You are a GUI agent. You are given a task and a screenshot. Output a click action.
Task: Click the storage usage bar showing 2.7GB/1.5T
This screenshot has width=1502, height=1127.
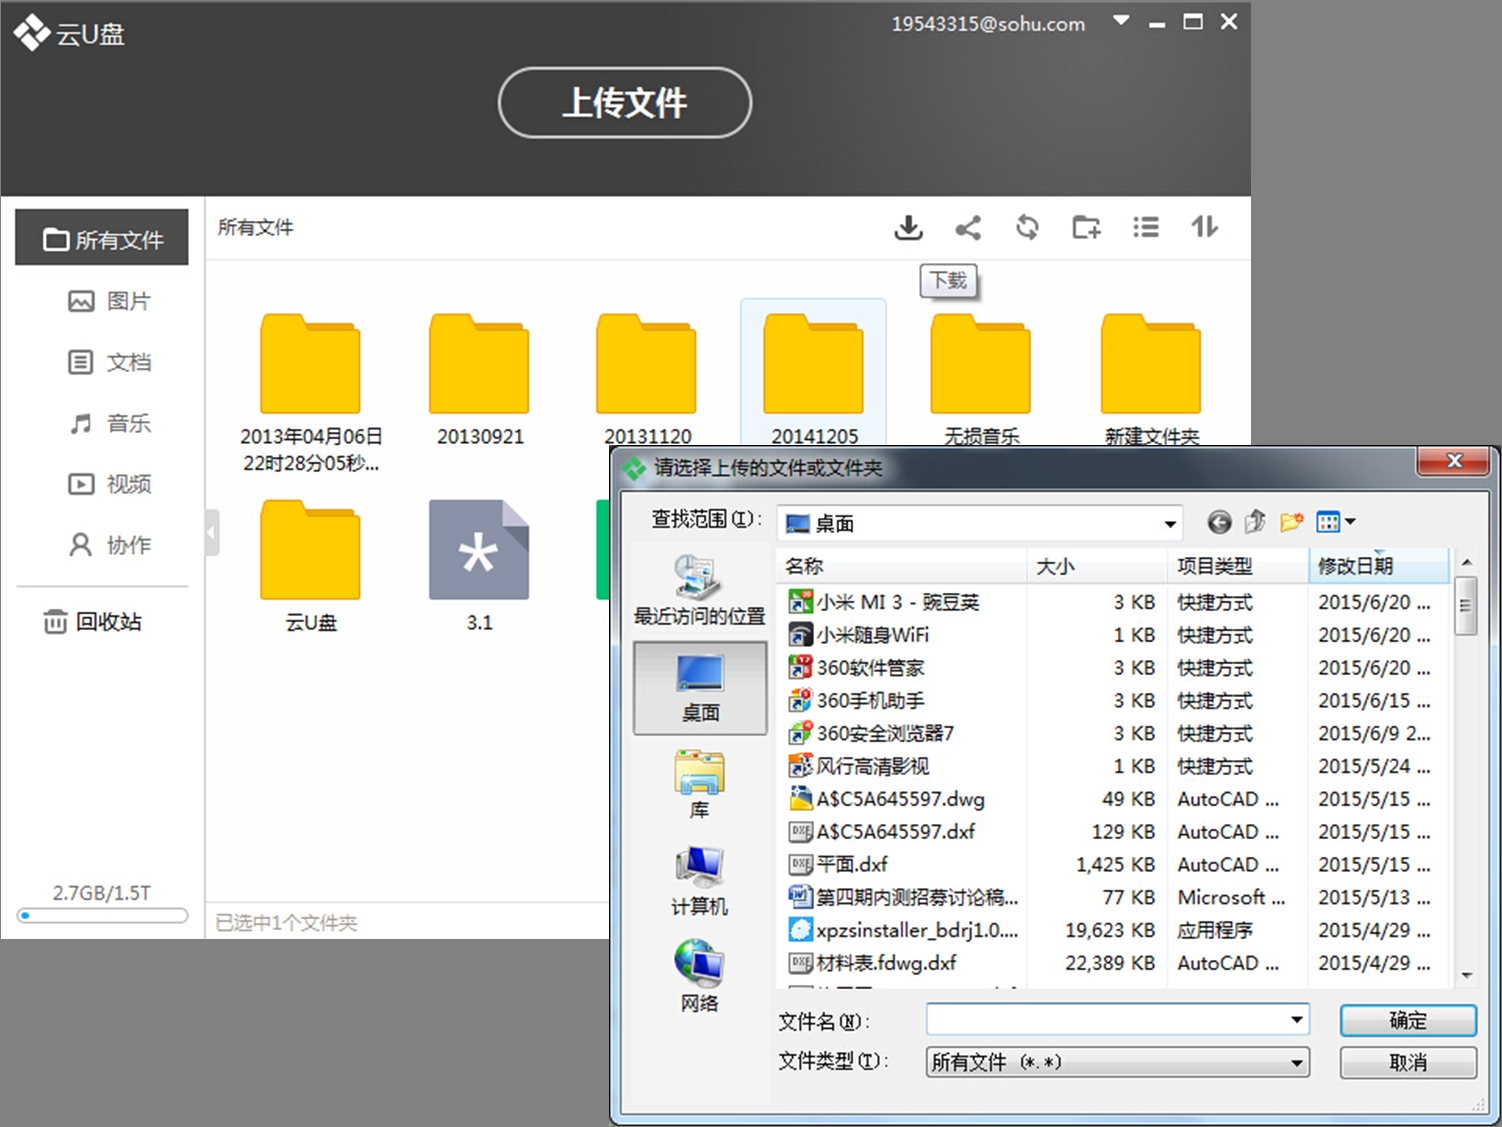point(101,915)
